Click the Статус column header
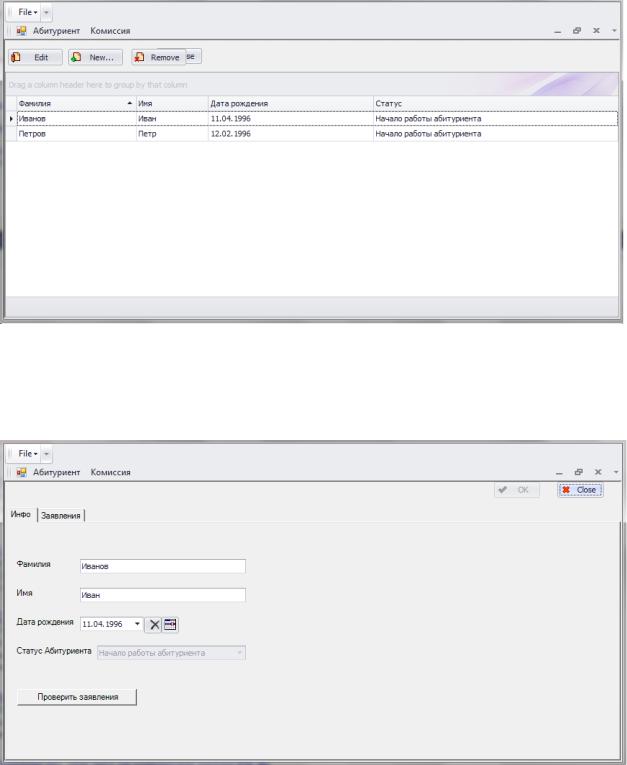Screen dimensions: 627x765 [x=496, y=103]
